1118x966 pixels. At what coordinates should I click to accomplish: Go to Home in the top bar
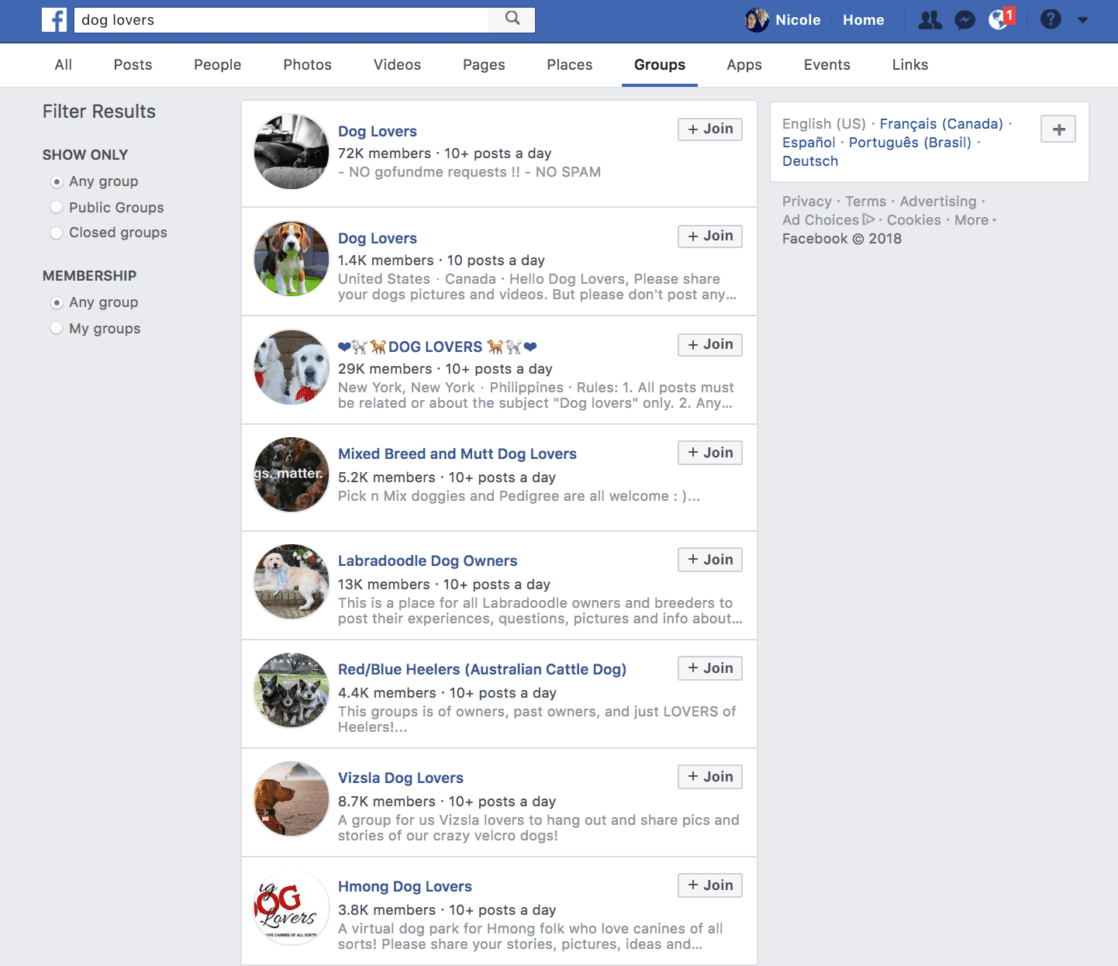coord(863,20)
